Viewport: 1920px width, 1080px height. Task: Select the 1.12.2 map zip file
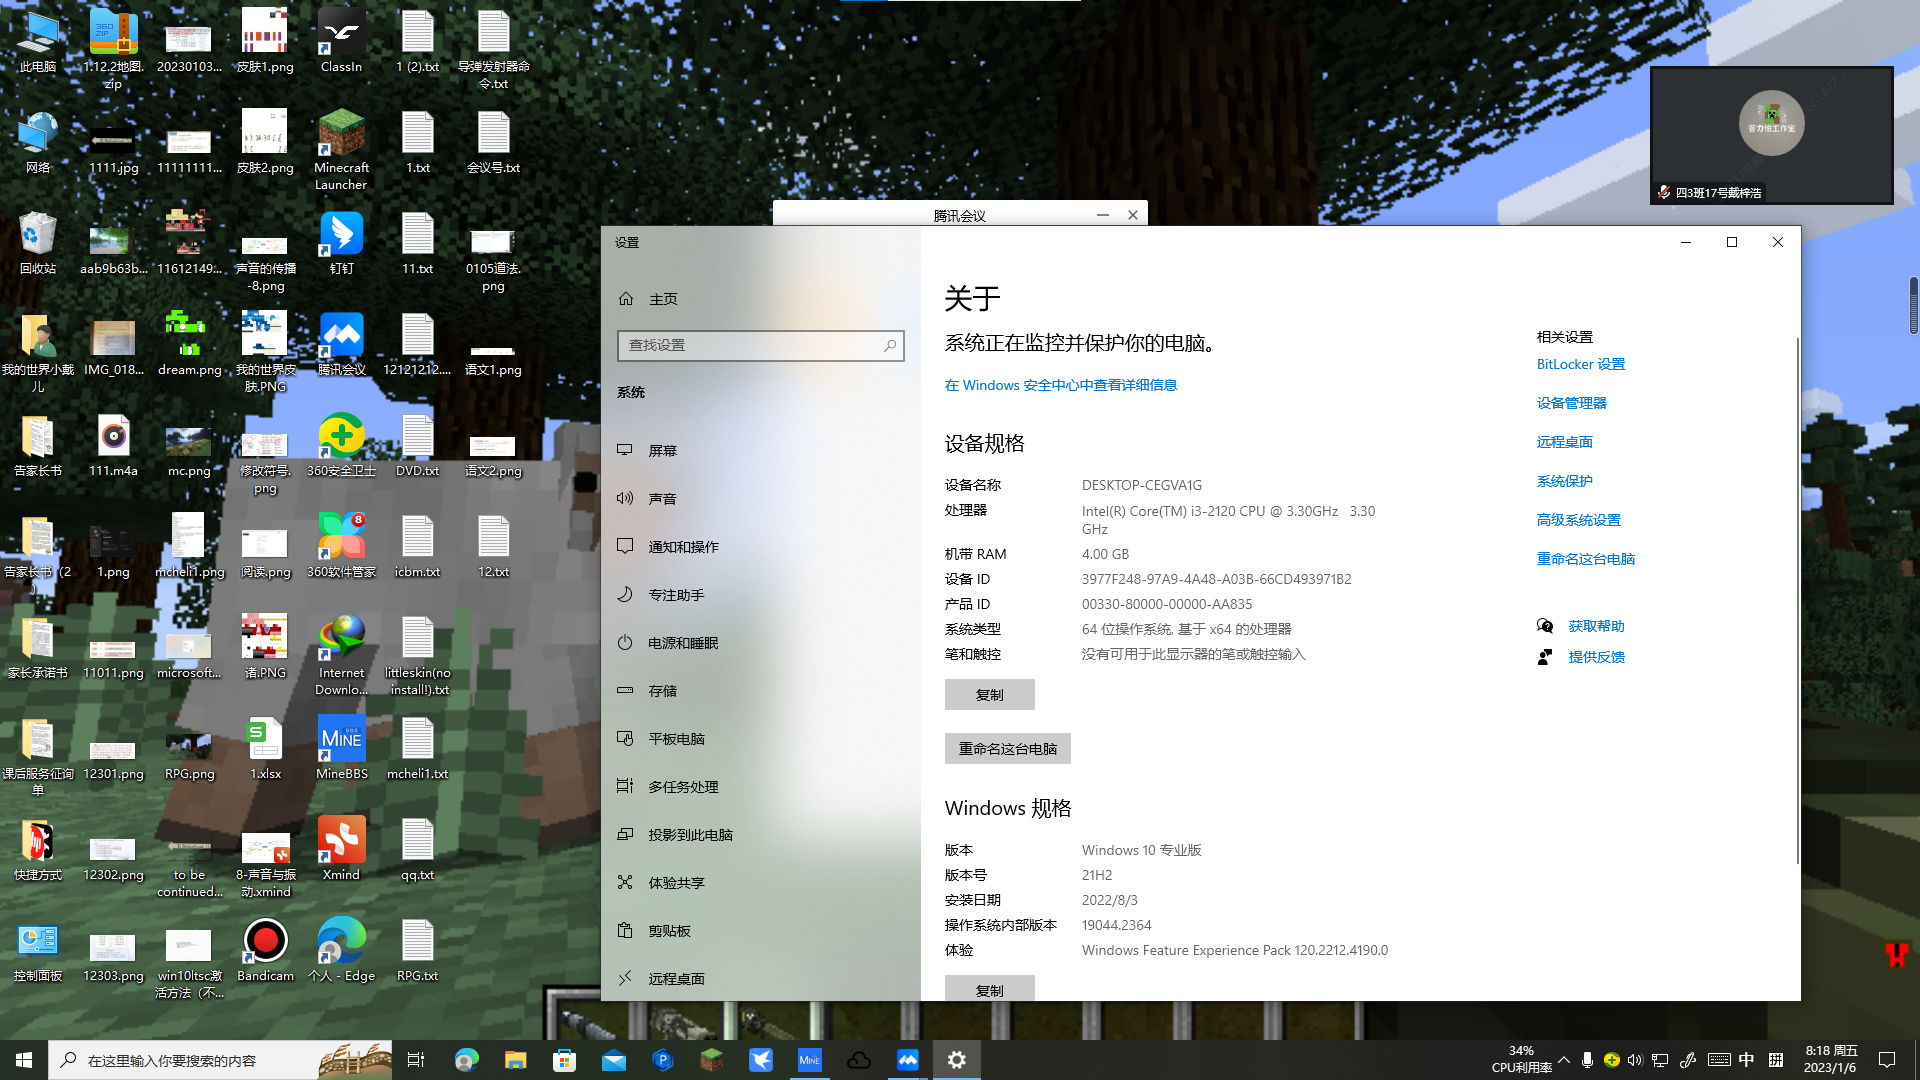[x=113, y=50]
